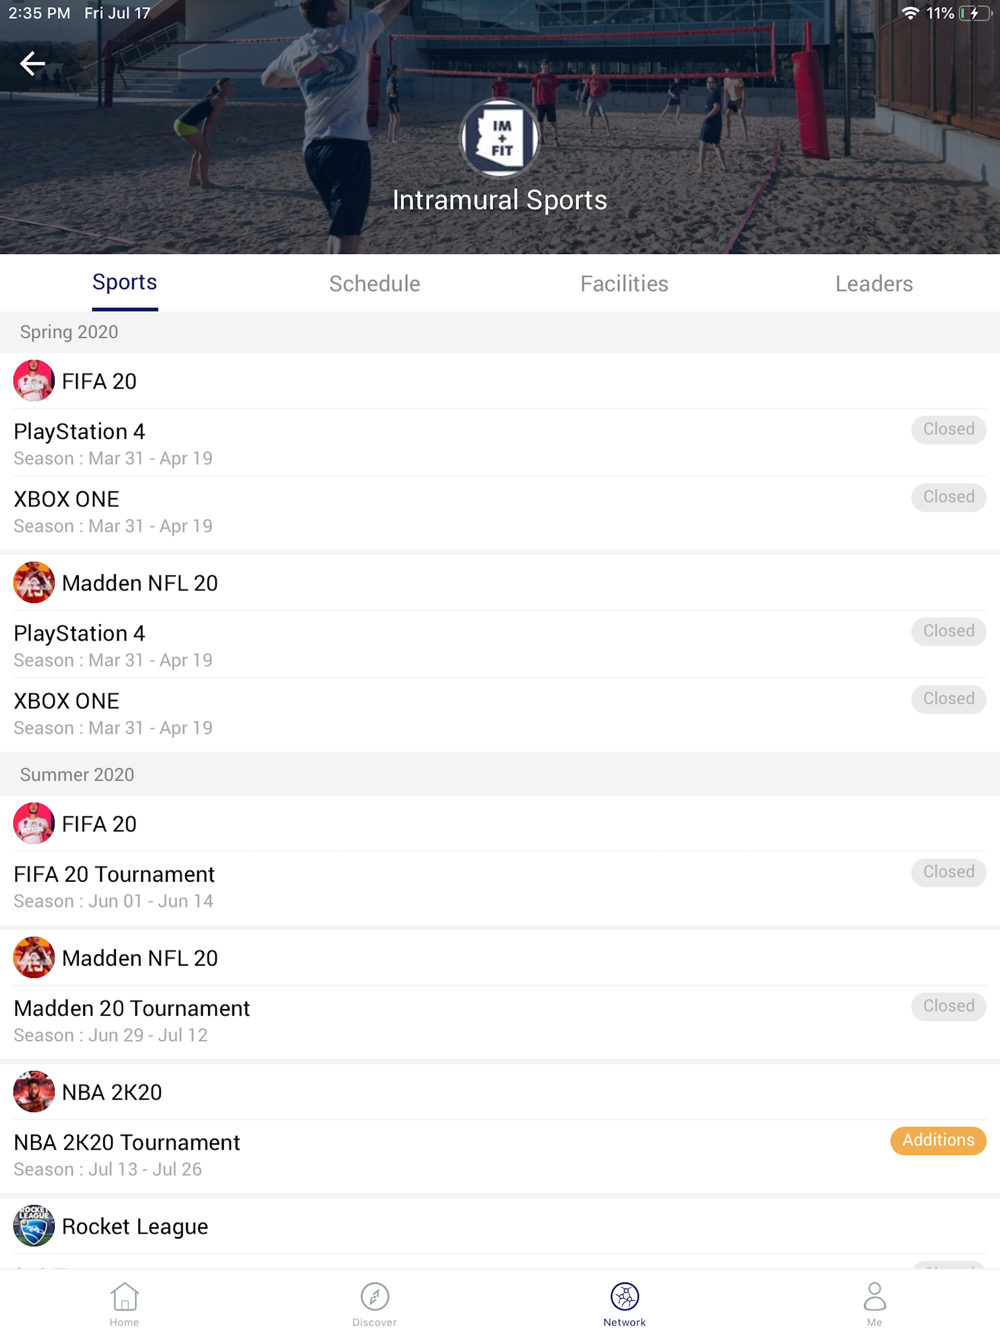Tap the Summer 2020 section header
This screenshot has width=1000, height=1334.
(x=500, y=775)
